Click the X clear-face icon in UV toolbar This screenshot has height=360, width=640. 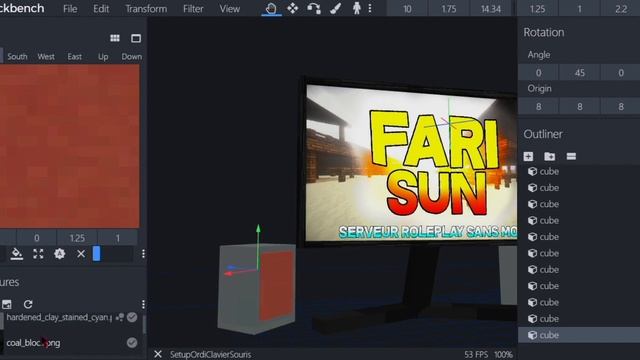point(81,254)
